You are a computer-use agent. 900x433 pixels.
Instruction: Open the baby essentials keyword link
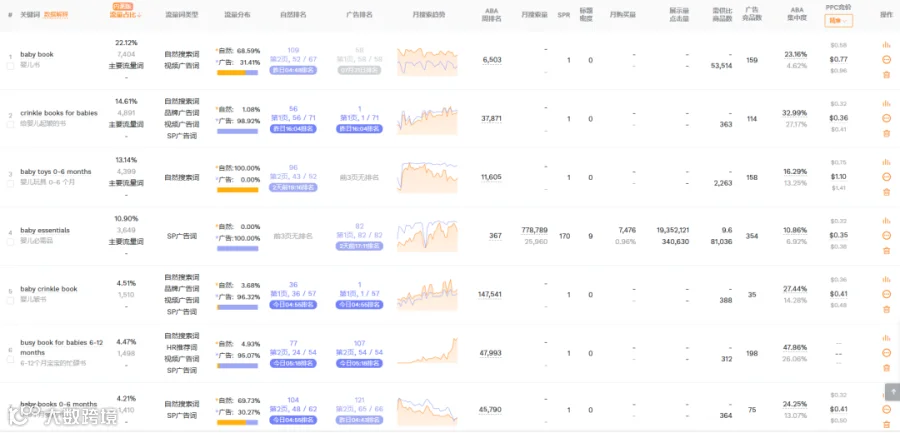click(x=45, y=230)
